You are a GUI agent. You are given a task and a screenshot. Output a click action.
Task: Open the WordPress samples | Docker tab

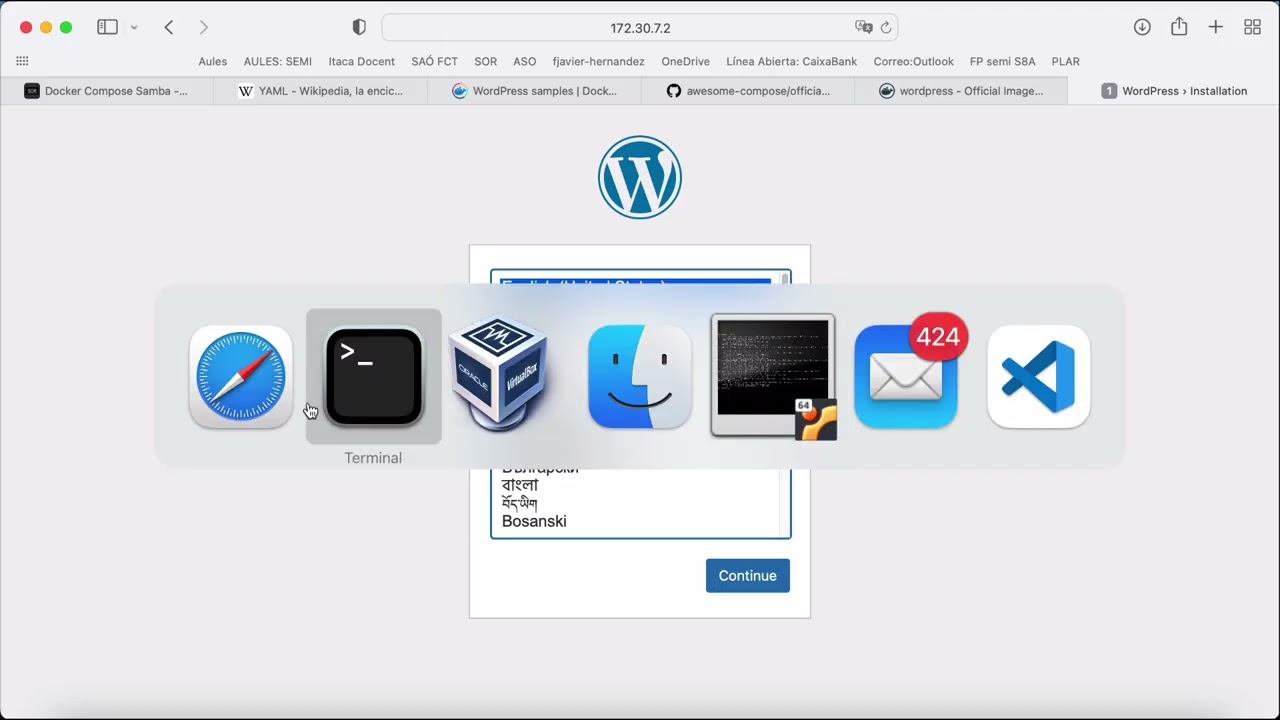tap(534, 91)
